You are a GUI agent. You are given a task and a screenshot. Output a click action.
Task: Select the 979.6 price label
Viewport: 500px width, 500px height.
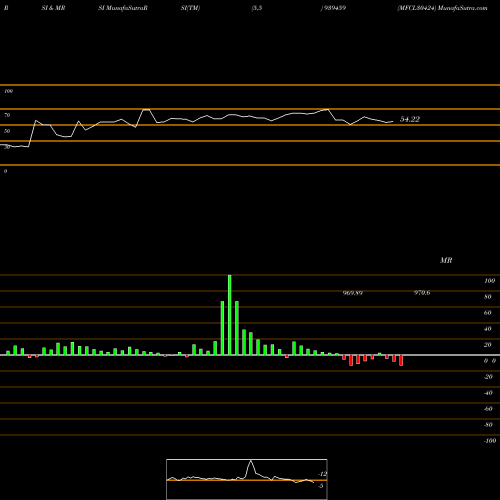[x=422, y=293]
